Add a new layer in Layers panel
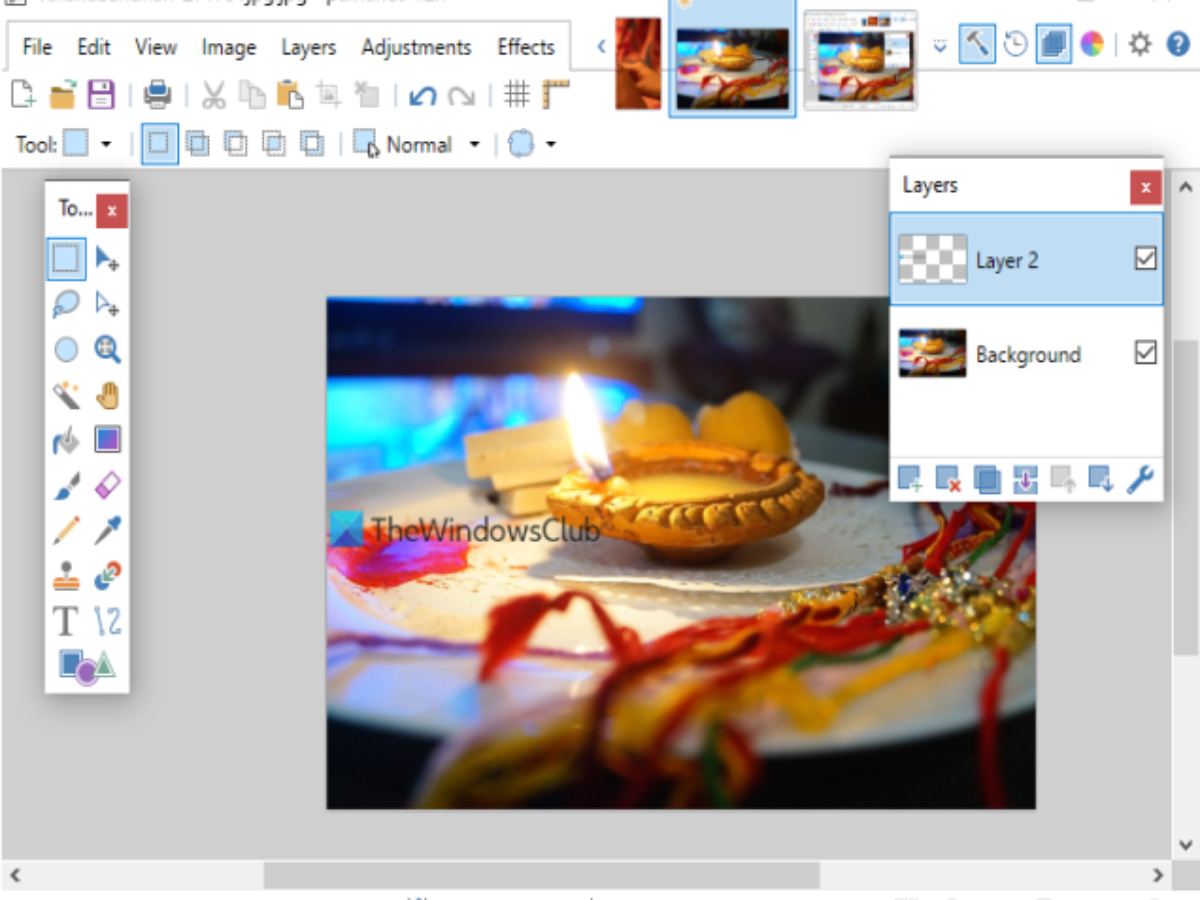This screenshot has height=900, width=1200. click(910, 479)
